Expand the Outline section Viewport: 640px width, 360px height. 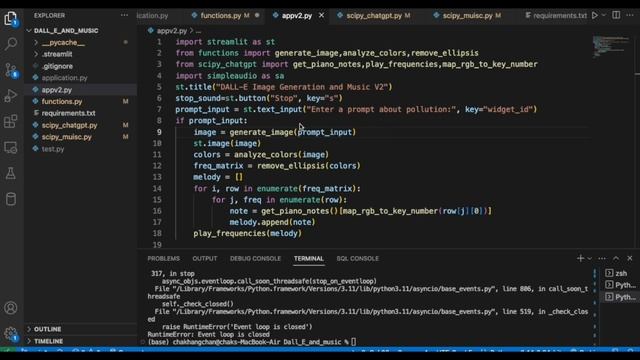(x=81, y=329)
